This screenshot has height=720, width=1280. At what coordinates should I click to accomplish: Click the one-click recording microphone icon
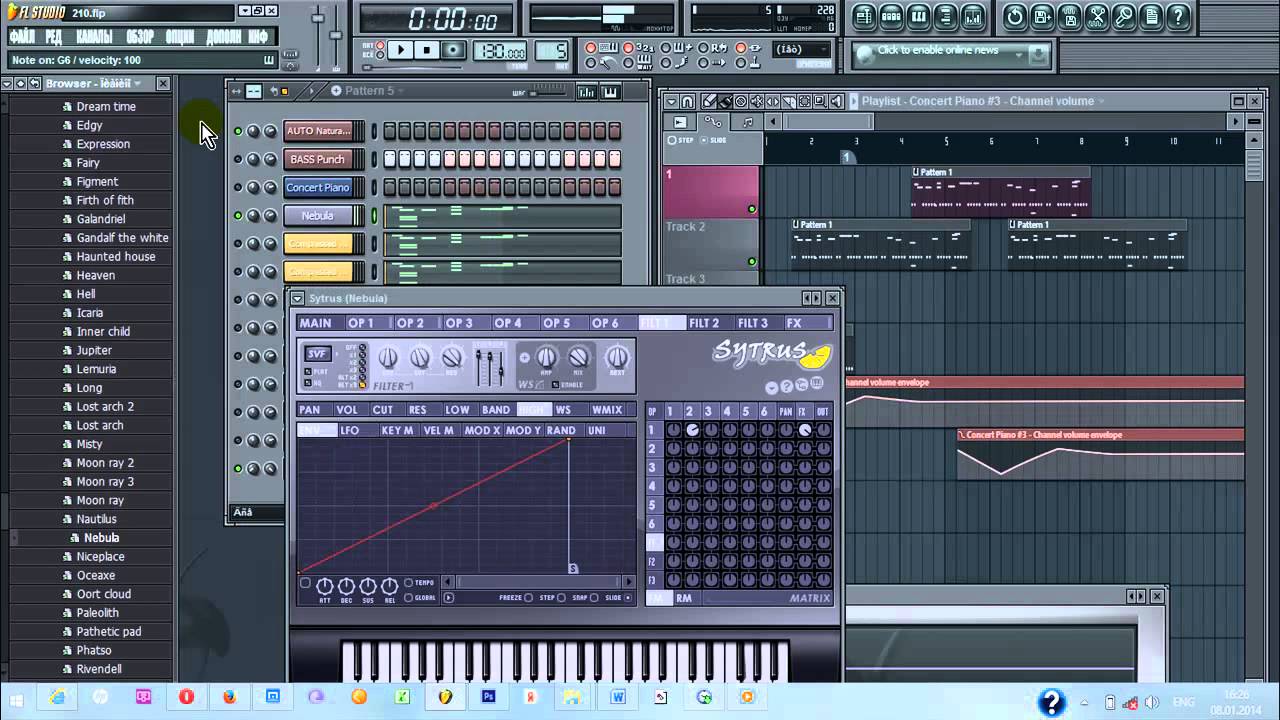1124,16
